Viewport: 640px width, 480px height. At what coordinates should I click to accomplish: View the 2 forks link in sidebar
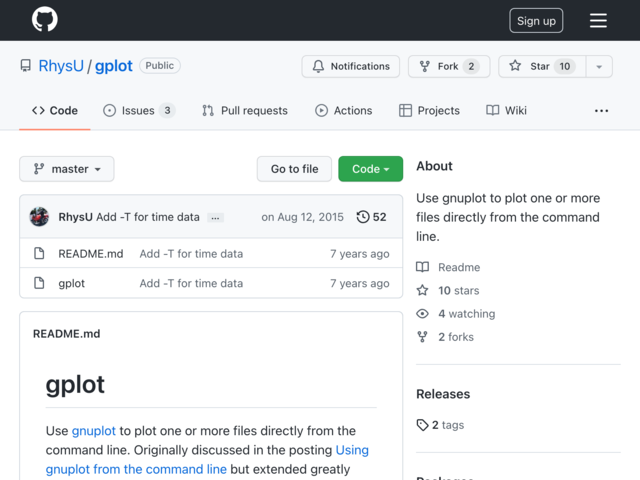(x=445, y=337)
